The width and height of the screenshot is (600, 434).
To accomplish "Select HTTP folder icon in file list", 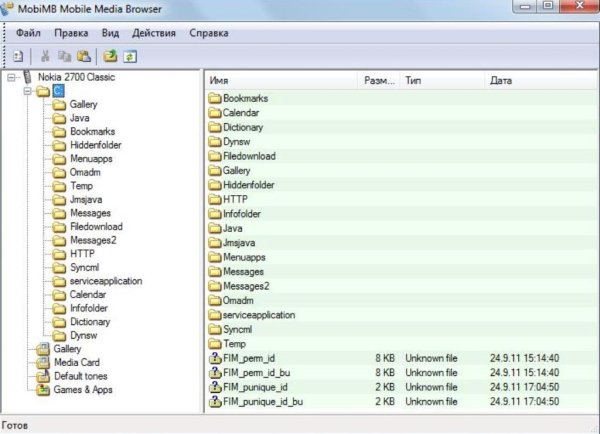I will [x=215, y=199].
